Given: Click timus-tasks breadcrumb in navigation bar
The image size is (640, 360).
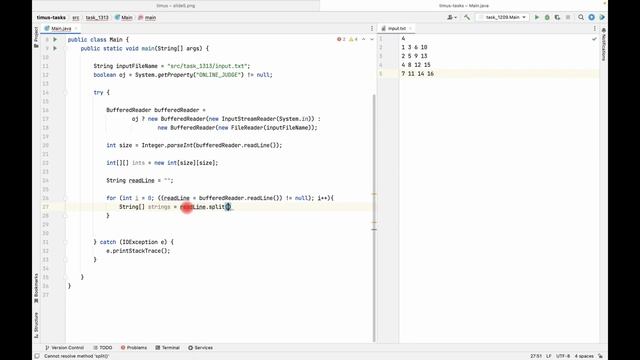Looking at the screenshot, I should click(x=51, y=18).
